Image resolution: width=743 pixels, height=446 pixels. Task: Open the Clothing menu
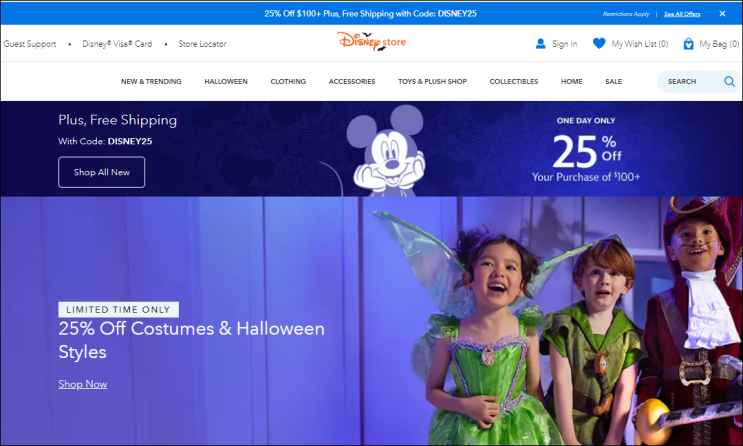tap(288, 82)
